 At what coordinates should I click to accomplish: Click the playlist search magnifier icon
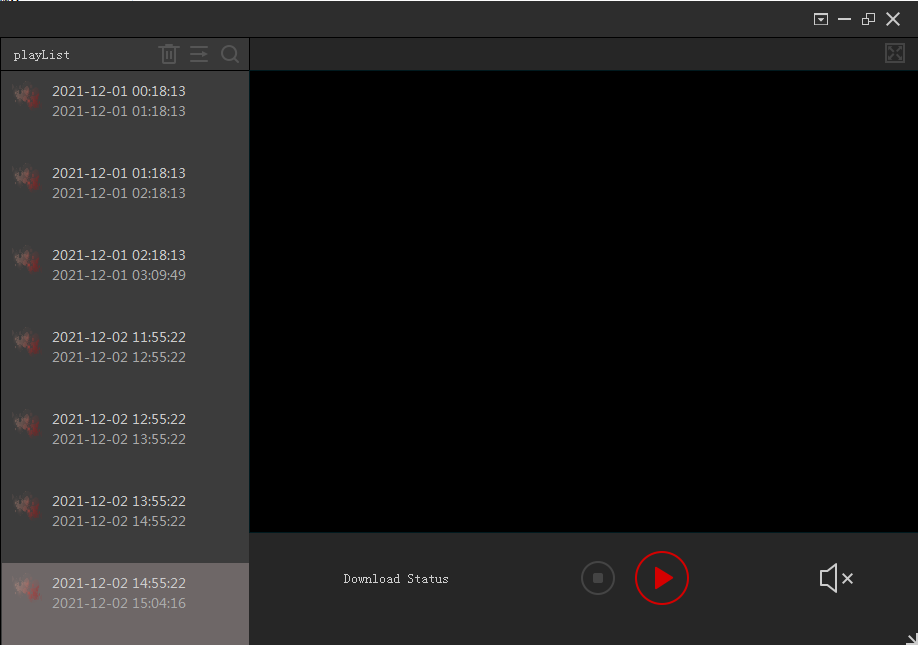[x=230, y=54]
